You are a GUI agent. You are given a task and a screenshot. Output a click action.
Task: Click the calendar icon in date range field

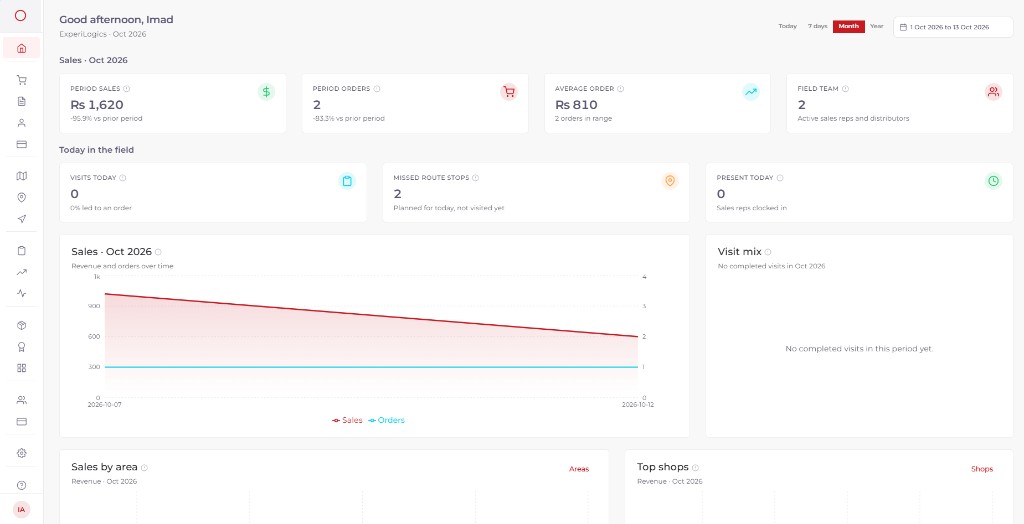(x=903, y=27)
